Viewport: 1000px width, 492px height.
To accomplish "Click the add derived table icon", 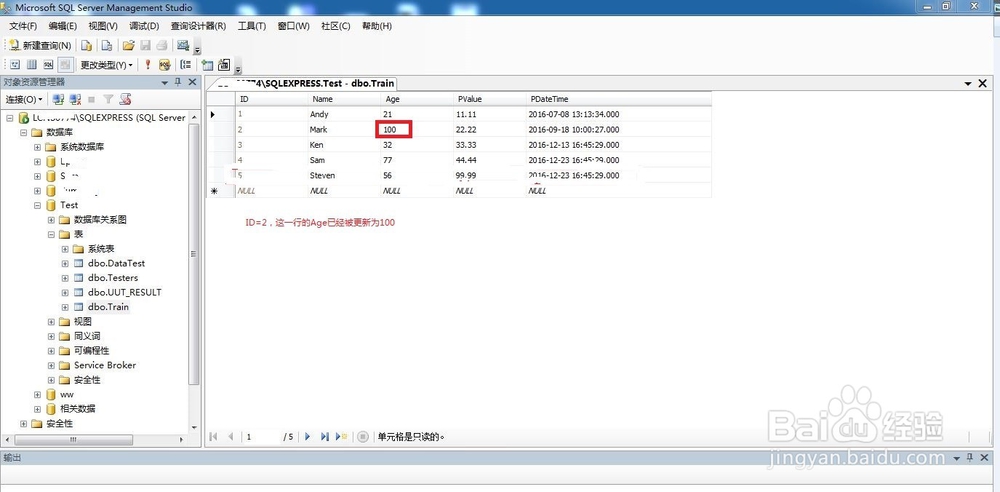I will click(224, 64).
